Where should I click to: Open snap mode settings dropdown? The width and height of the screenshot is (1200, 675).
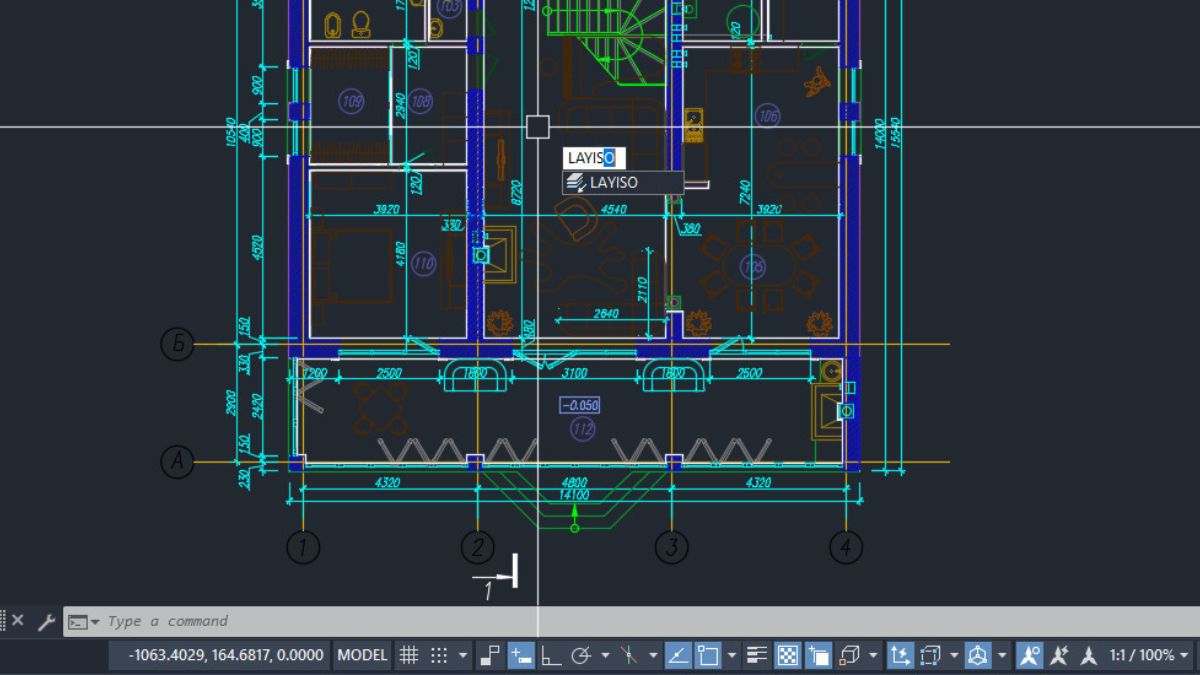[462, 655]
